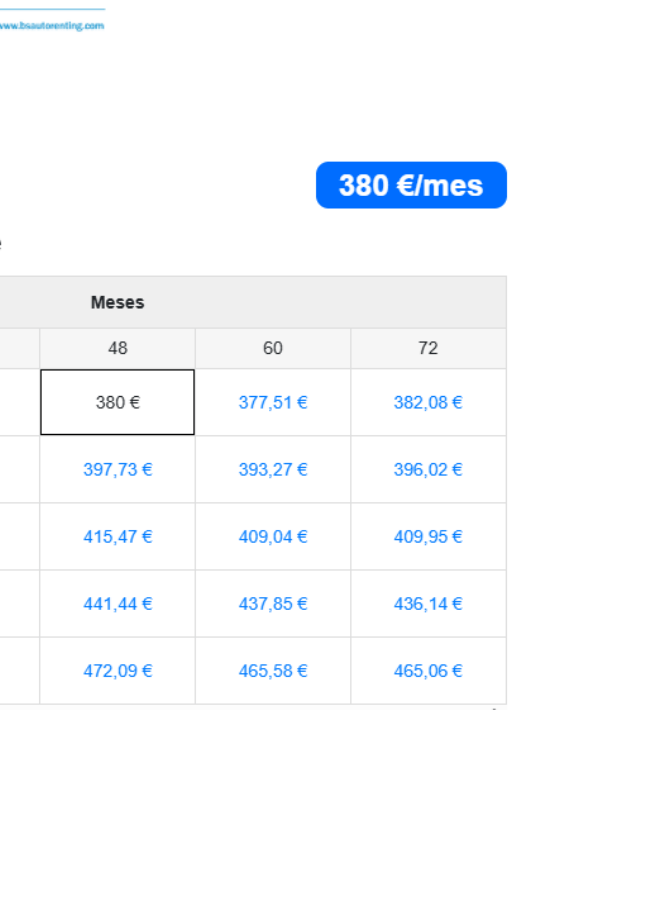Open the www.bsautorenting.com link
The image size is (652, 921).
click(x=52, y=25)
